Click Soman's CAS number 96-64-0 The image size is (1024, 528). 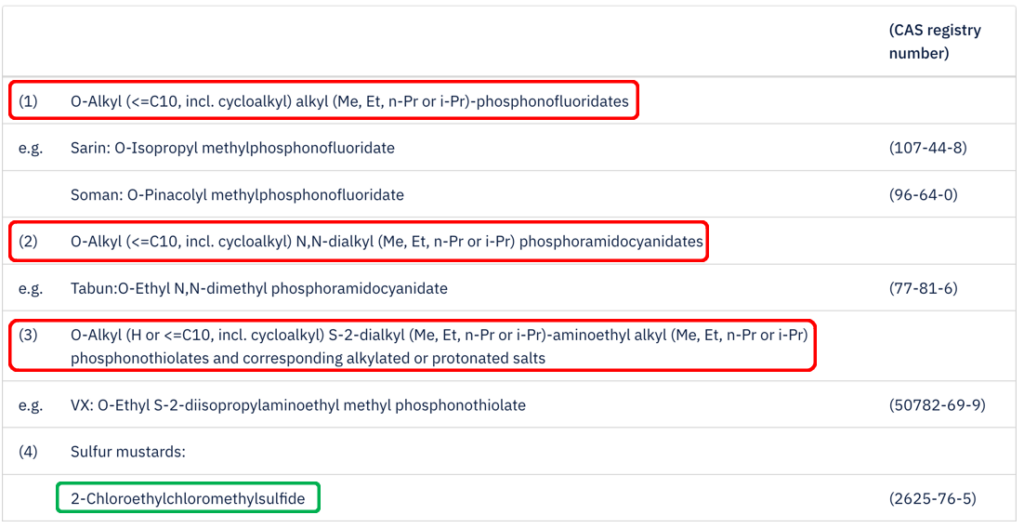923,194
